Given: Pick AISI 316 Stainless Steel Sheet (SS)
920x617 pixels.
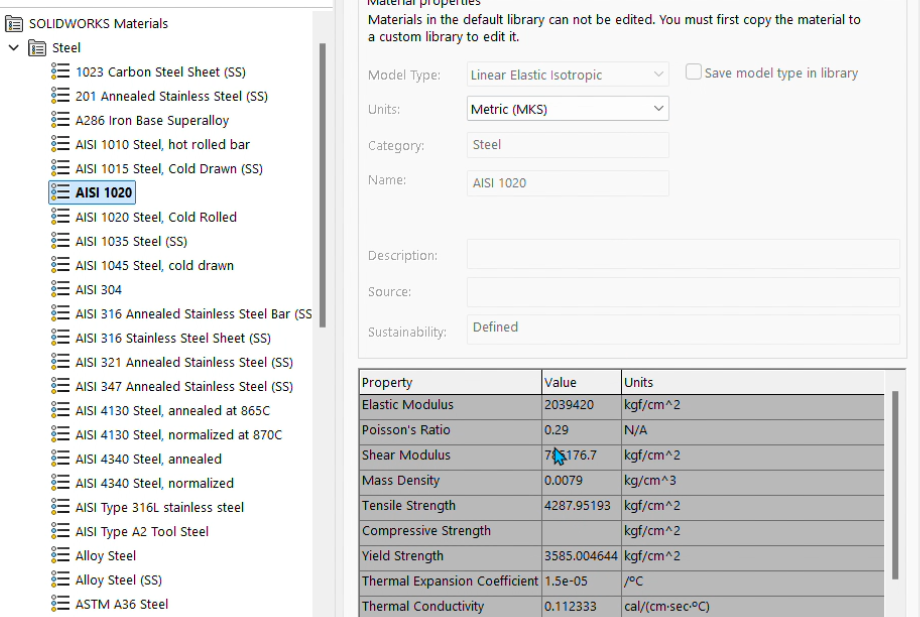Looking at the screenshot, I should [x=173, y=338].
